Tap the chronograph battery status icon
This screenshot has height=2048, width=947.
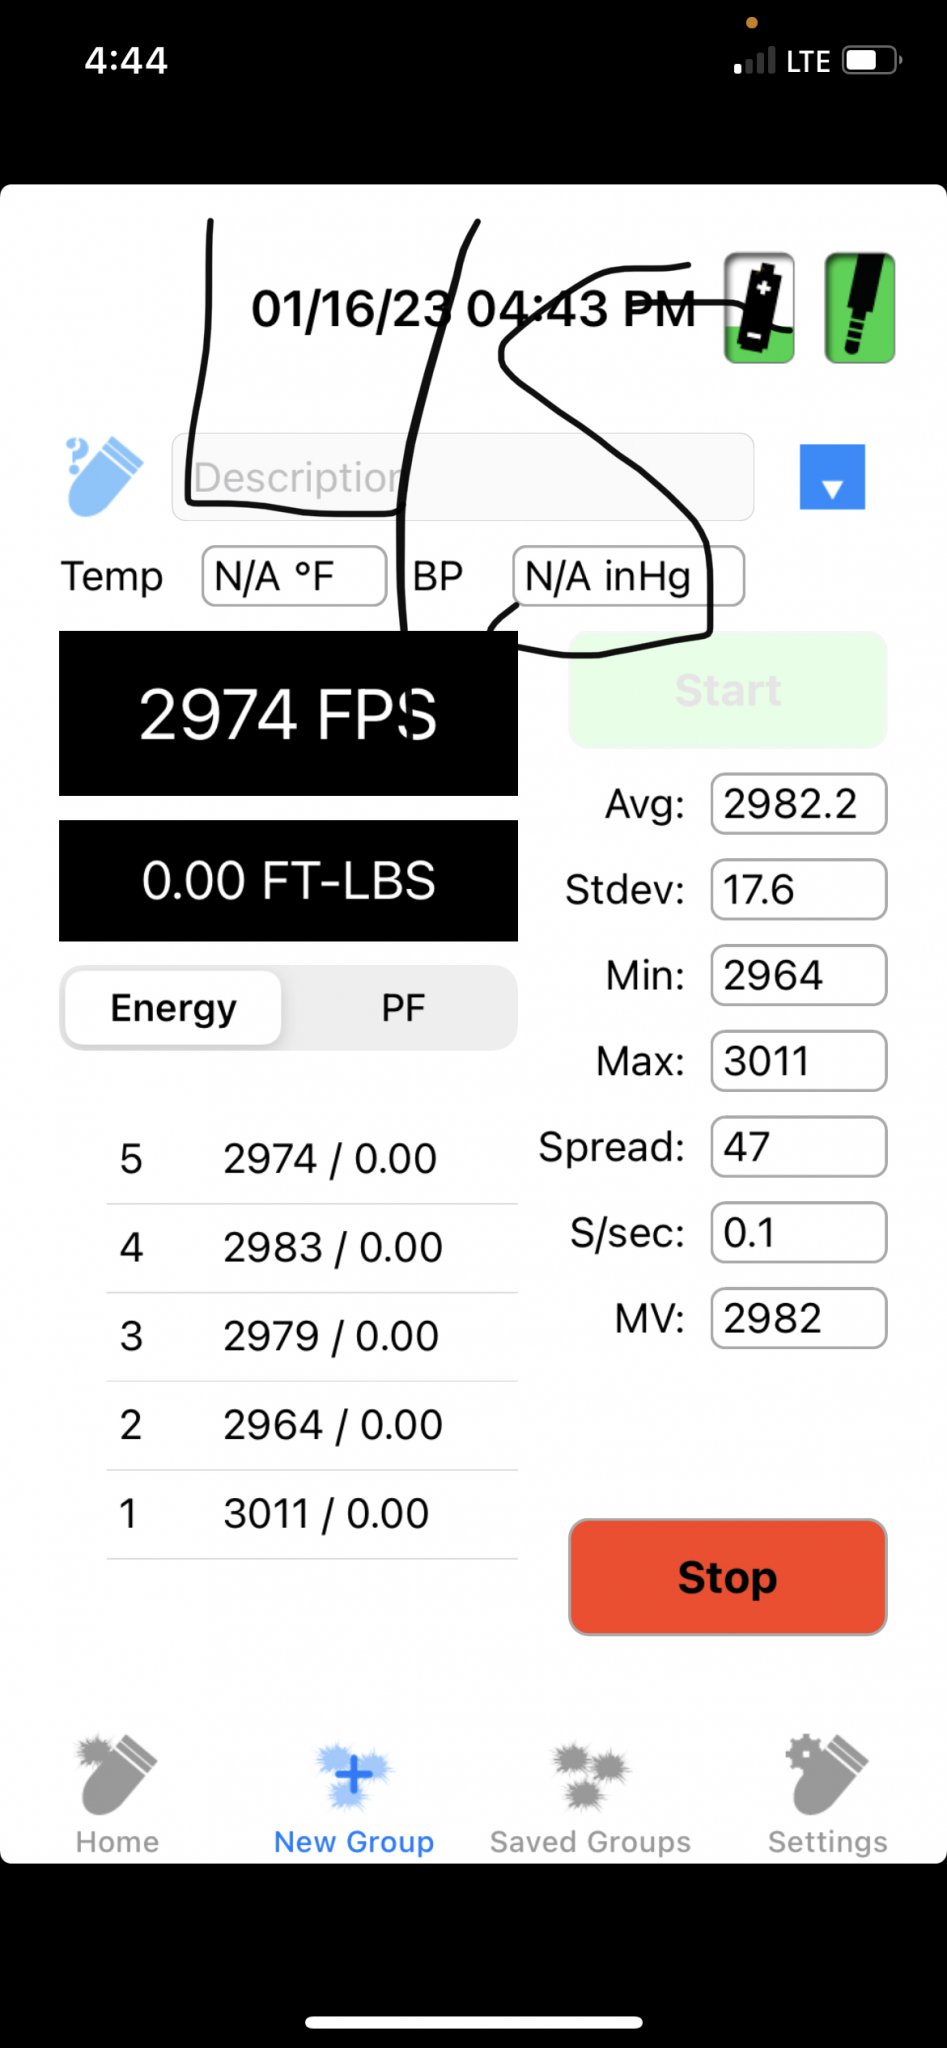point(759,308)
